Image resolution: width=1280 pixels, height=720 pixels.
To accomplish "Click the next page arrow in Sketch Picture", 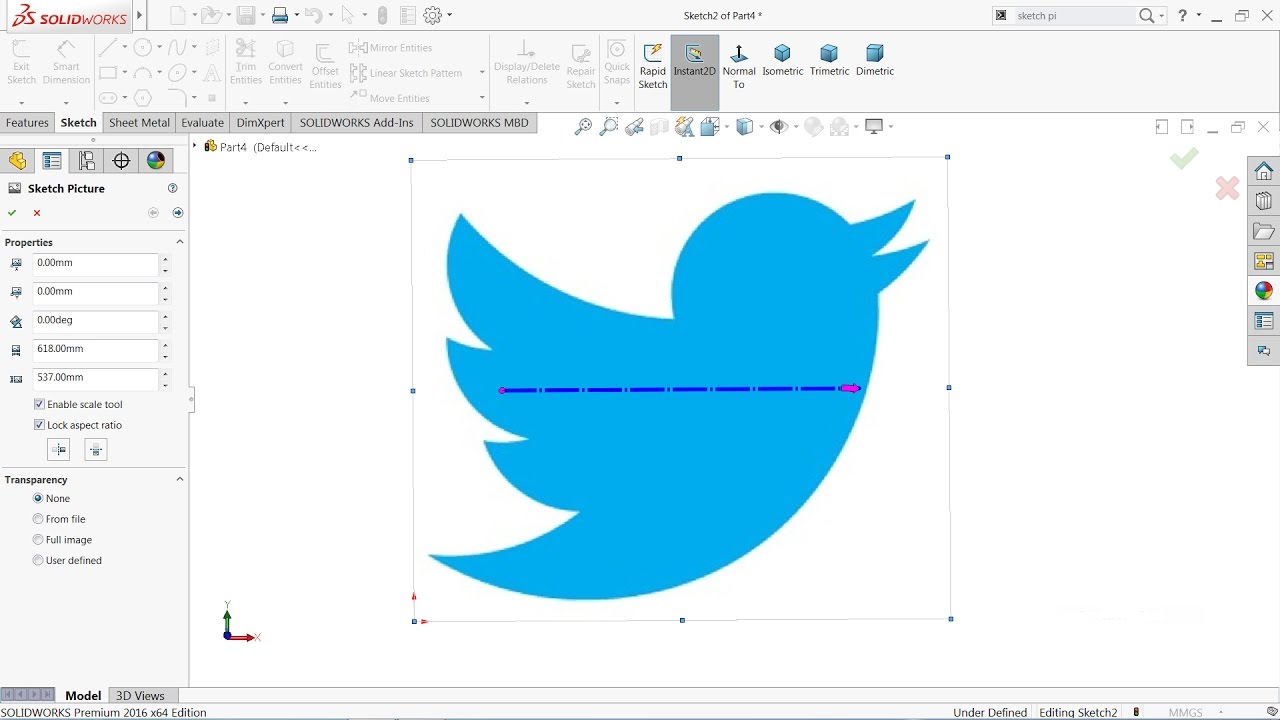I will click(x=178, y=213).
